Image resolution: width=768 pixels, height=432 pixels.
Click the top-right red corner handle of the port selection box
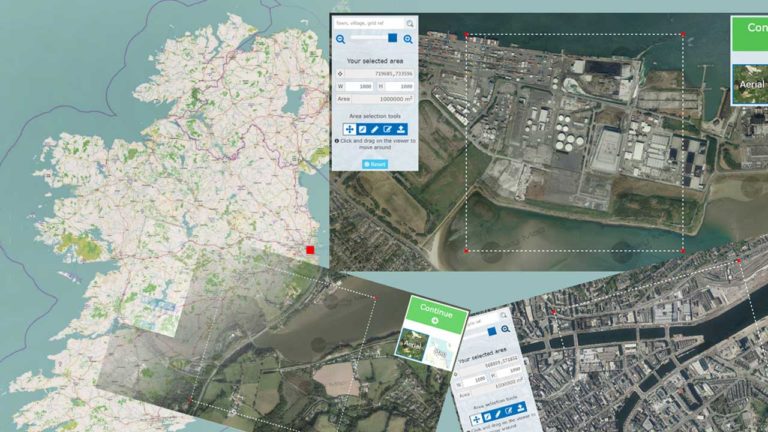683,35
